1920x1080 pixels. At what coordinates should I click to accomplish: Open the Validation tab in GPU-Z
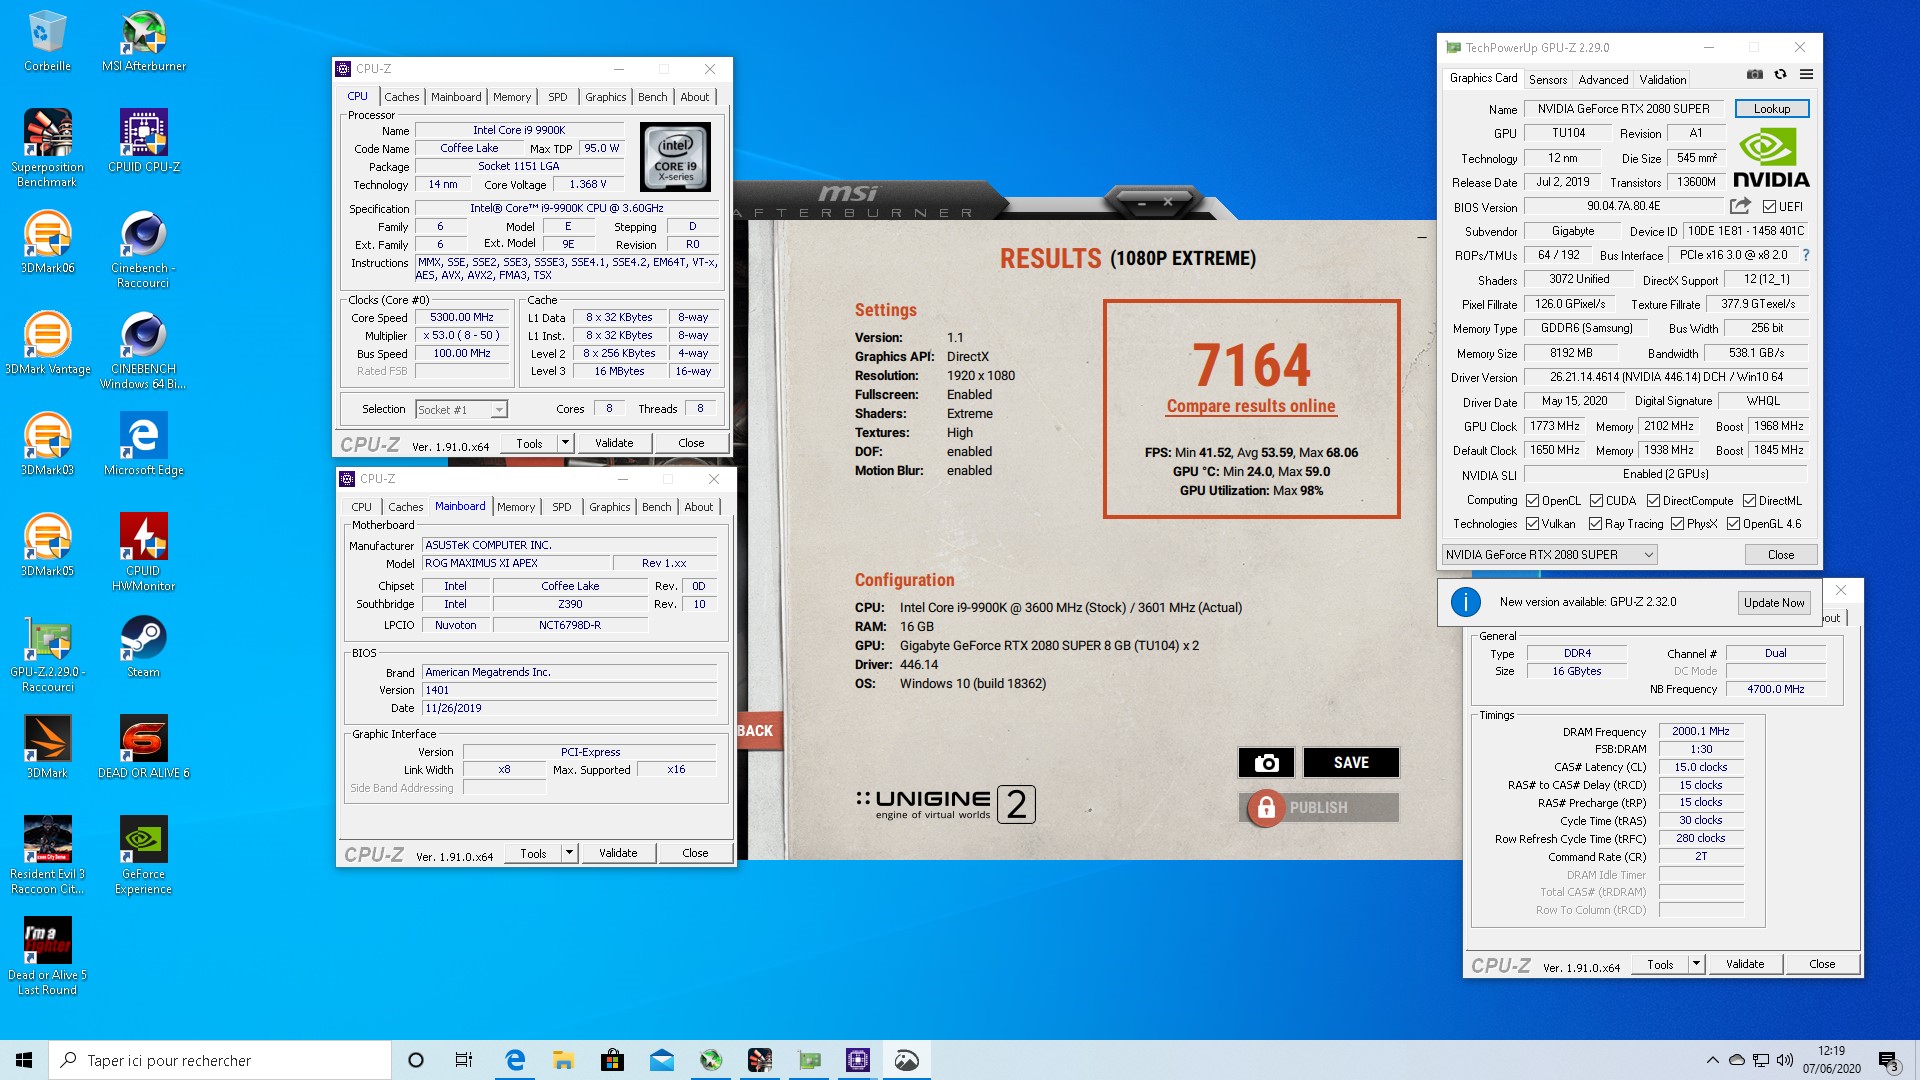pos(1662,80)
